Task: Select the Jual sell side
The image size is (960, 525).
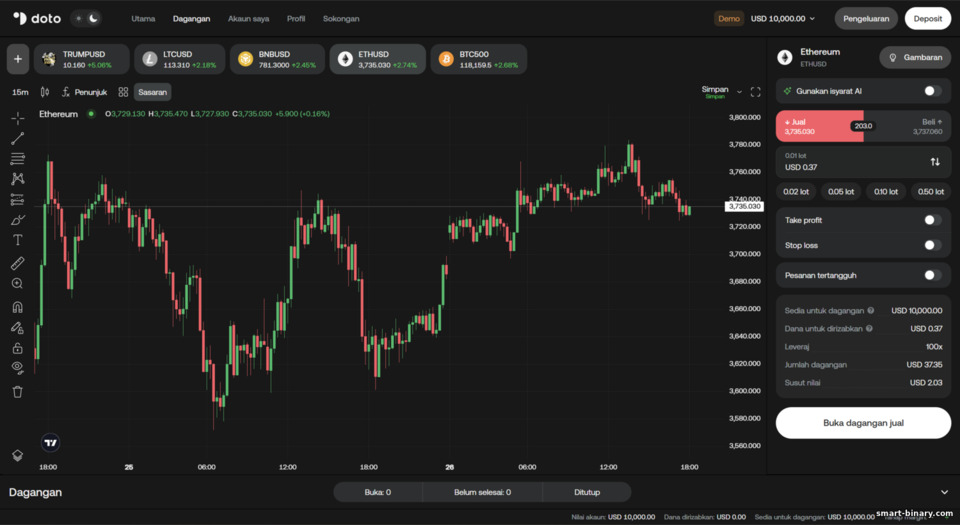Action: tap(819, 126)
